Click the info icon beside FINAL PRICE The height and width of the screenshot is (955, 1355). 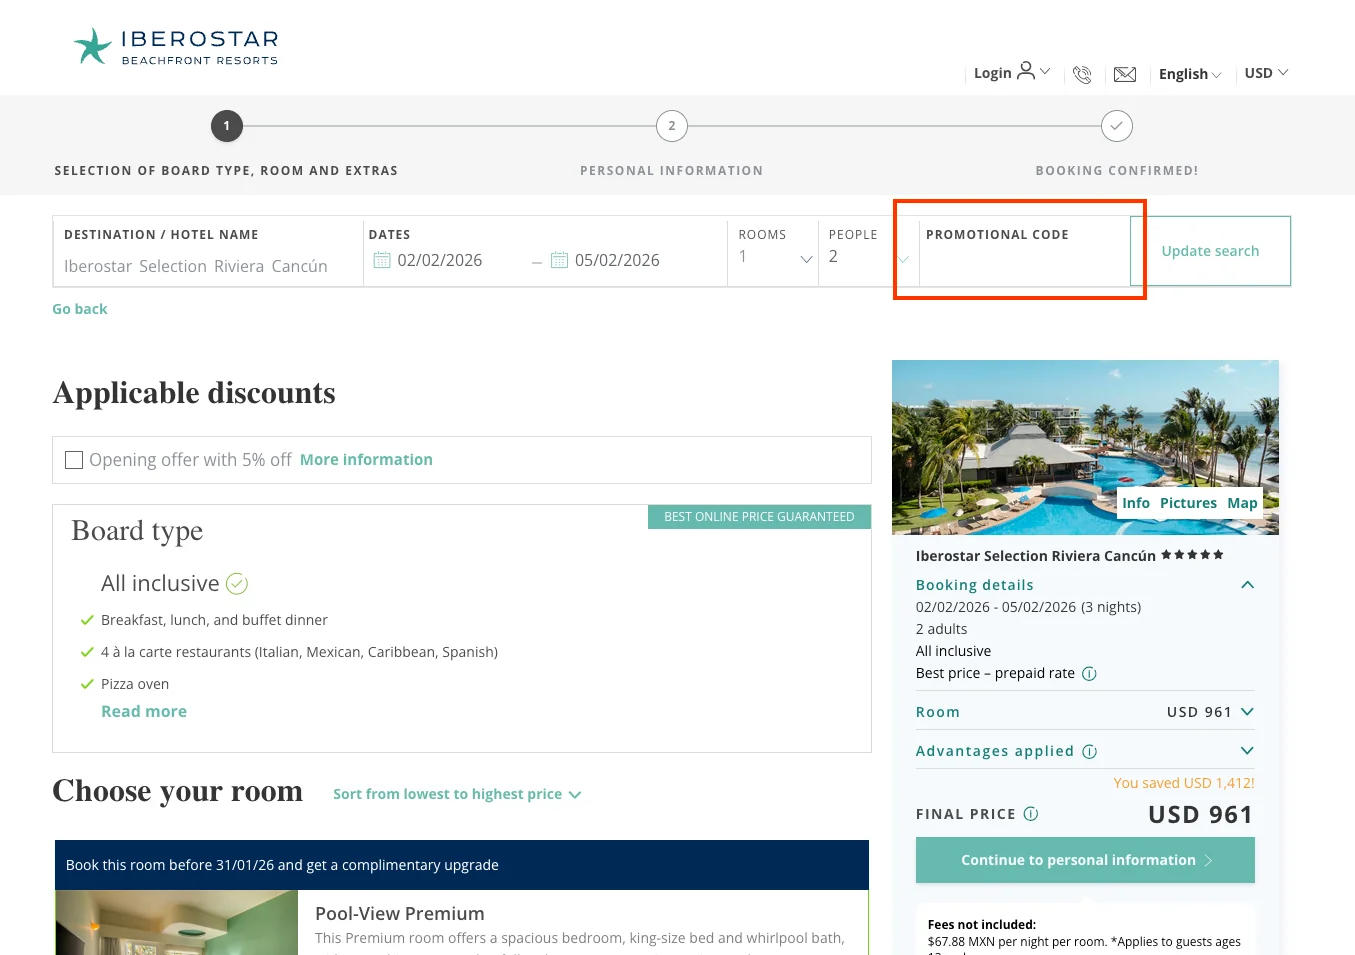pos(1031,814)
